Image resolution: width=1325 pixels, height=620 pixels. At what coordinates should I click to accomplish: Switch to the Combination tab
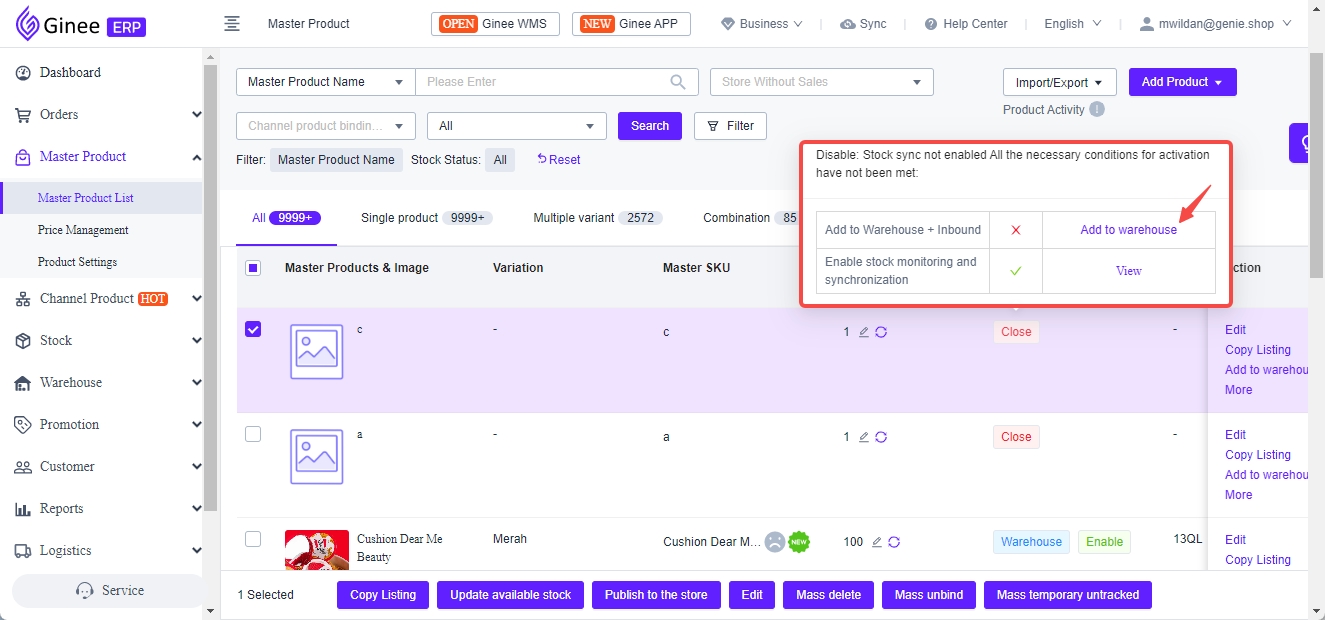click(x=750, y=218)
